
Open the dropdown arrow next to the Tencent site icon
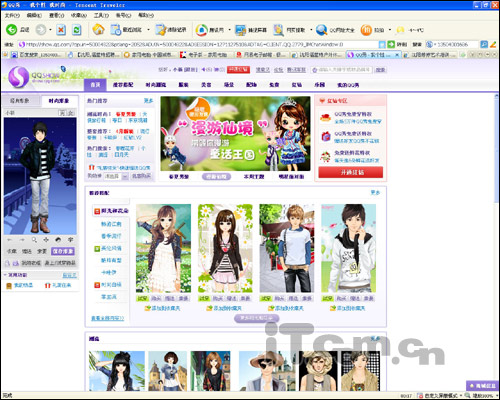point(229,30)
